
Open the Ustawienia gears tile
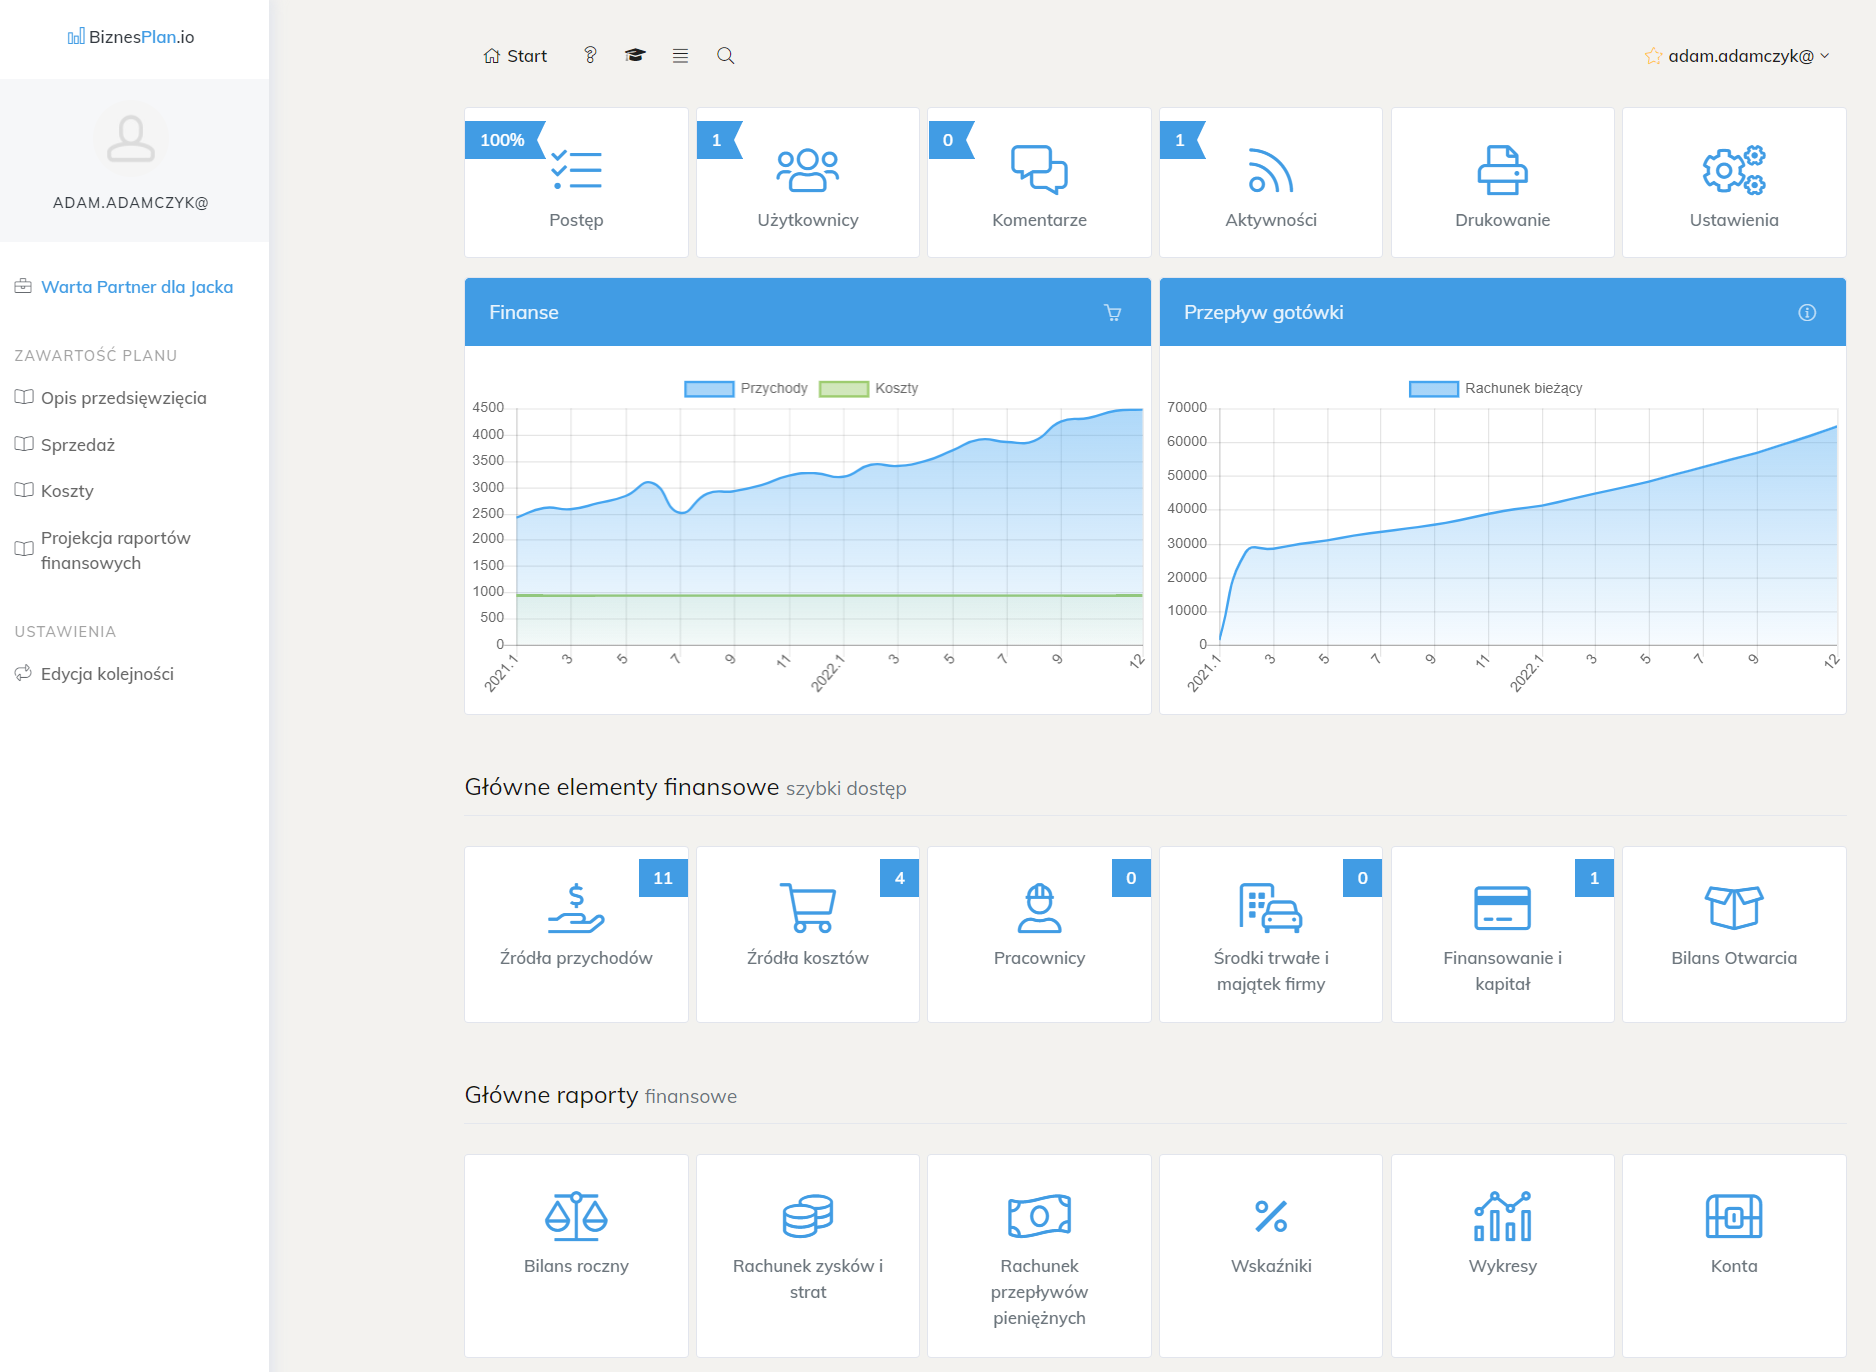[1734, 183]
